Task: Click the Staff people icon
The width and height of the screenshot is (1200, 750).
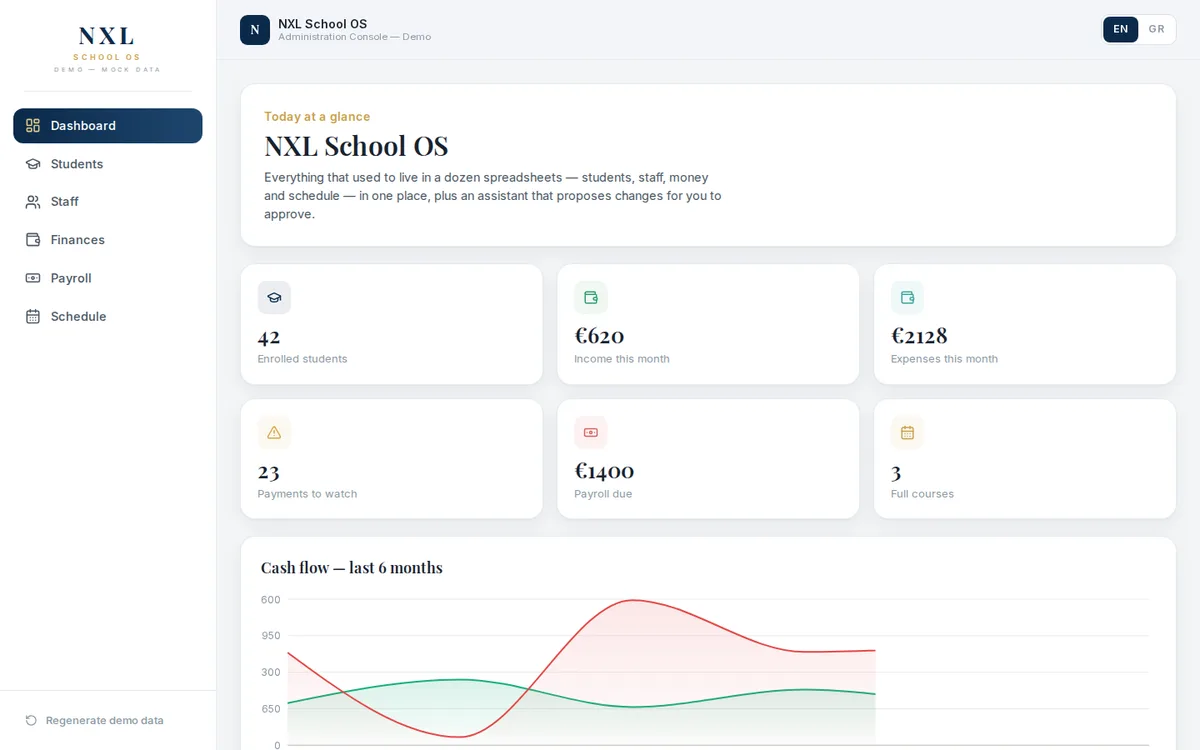Action: (x=33, y=202)
